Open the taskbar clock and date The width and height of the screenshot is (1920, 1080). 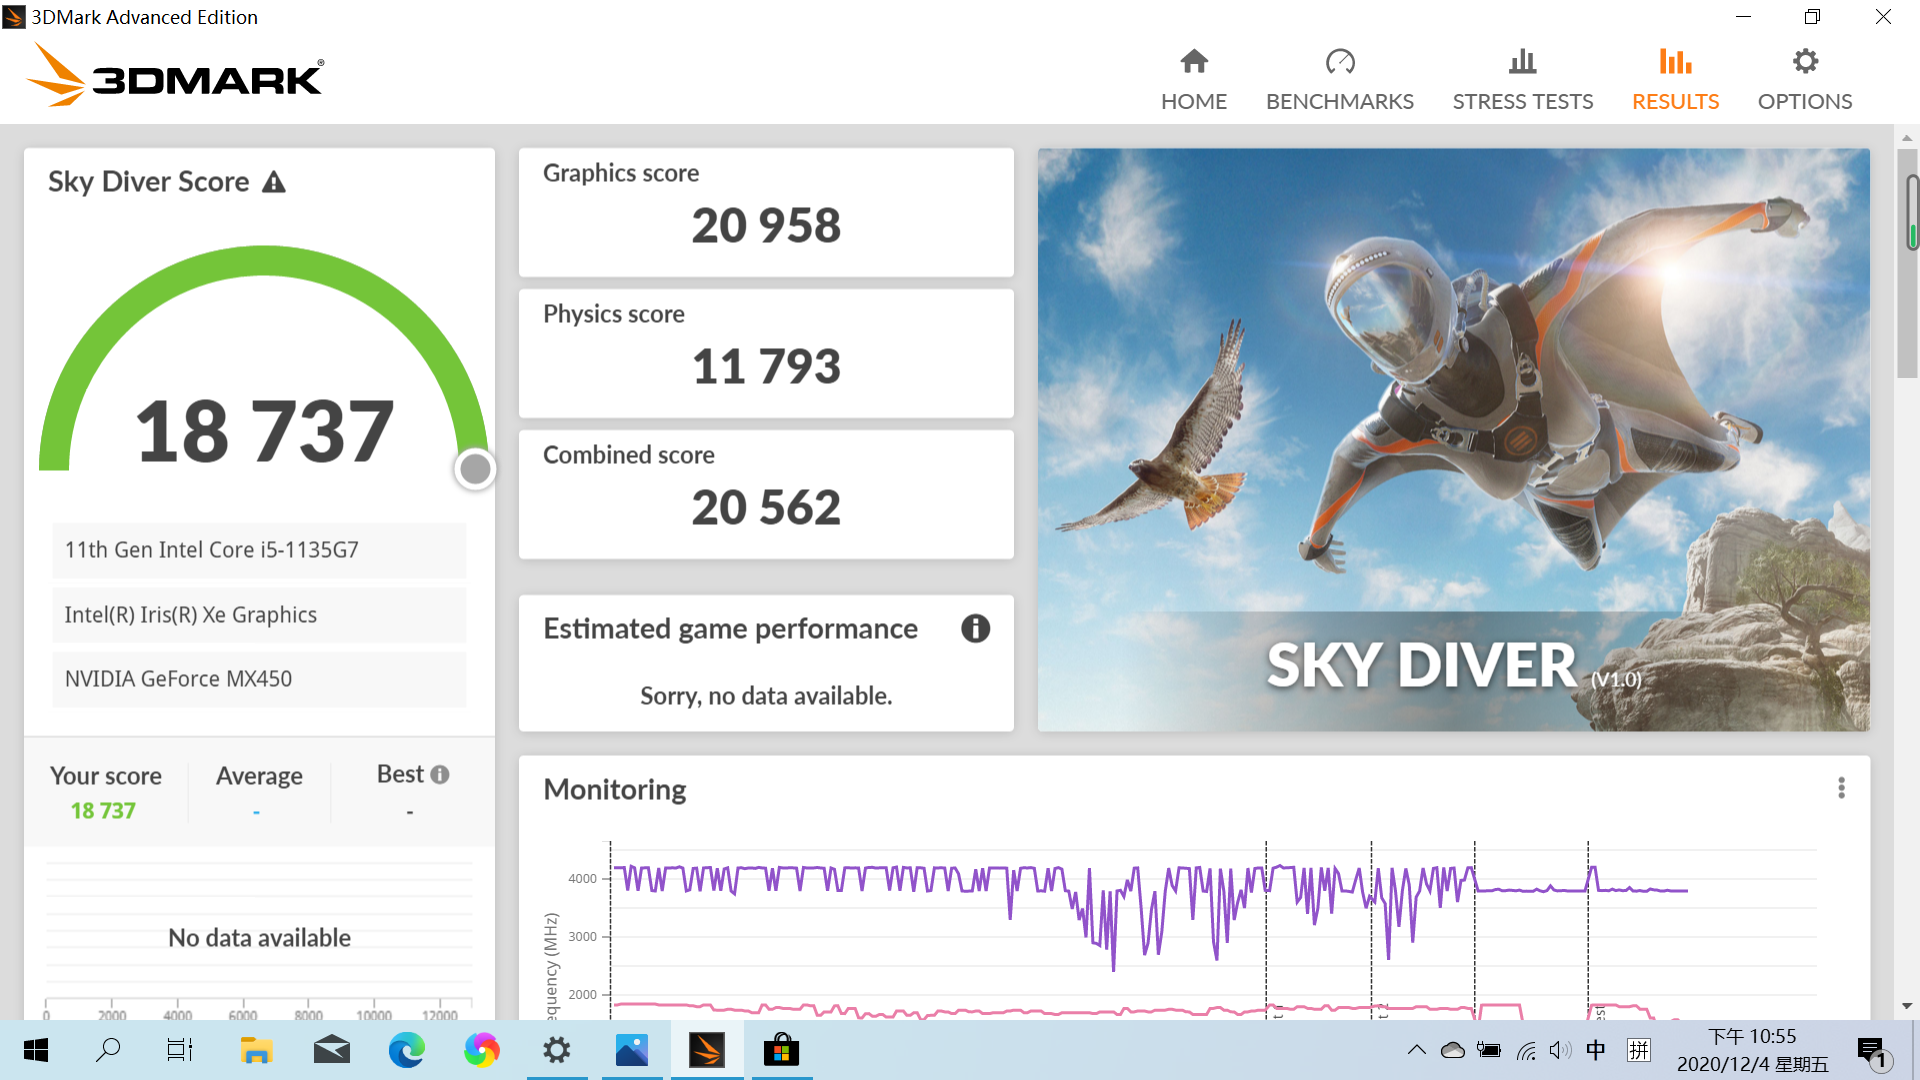click(x=1752, y=1050)
